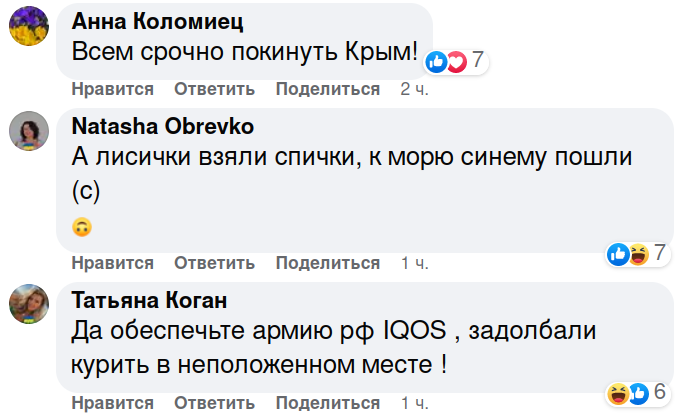Like Татьяна Коган's comment via Нравится
694x420 pixels.
coord(112,403)
